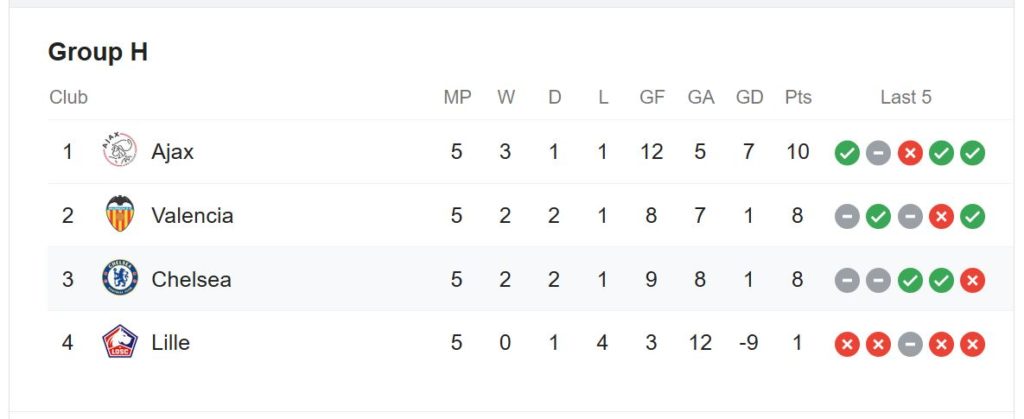
Task: Click the Valencia club crest icon
Action: pos(120,214)
